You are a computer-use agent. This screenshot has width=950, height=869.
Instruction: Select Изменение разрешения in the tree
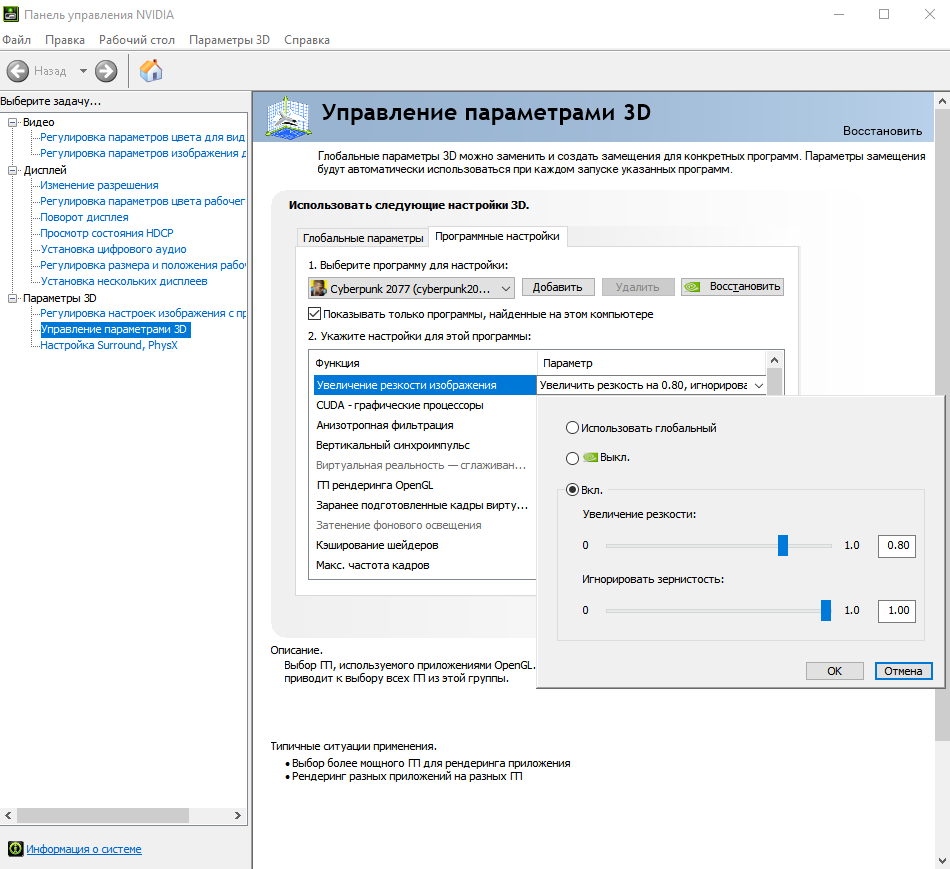pos(99,185)
